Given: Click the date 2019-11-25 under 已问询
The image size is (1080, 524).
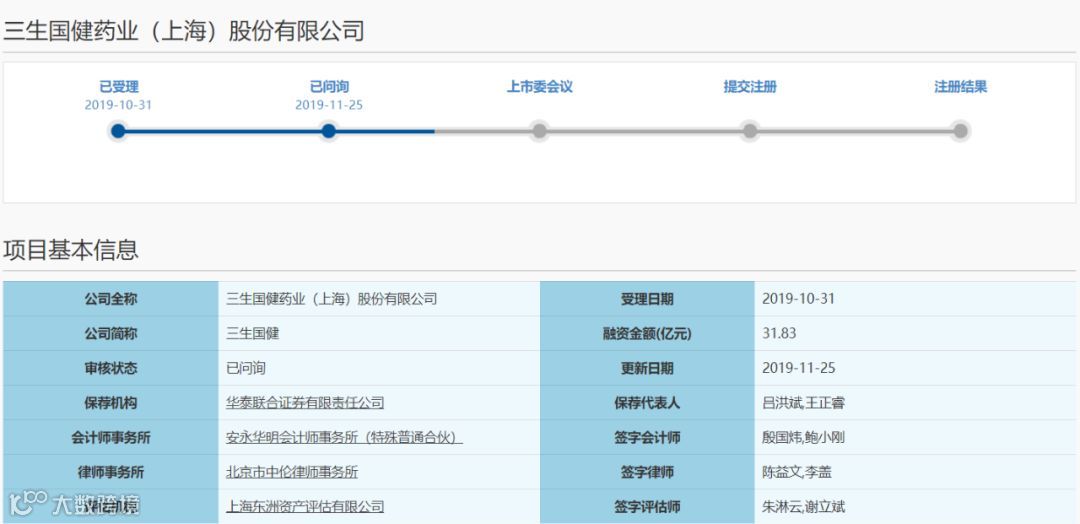Looking at the screenshot, I should click(329, 105).
